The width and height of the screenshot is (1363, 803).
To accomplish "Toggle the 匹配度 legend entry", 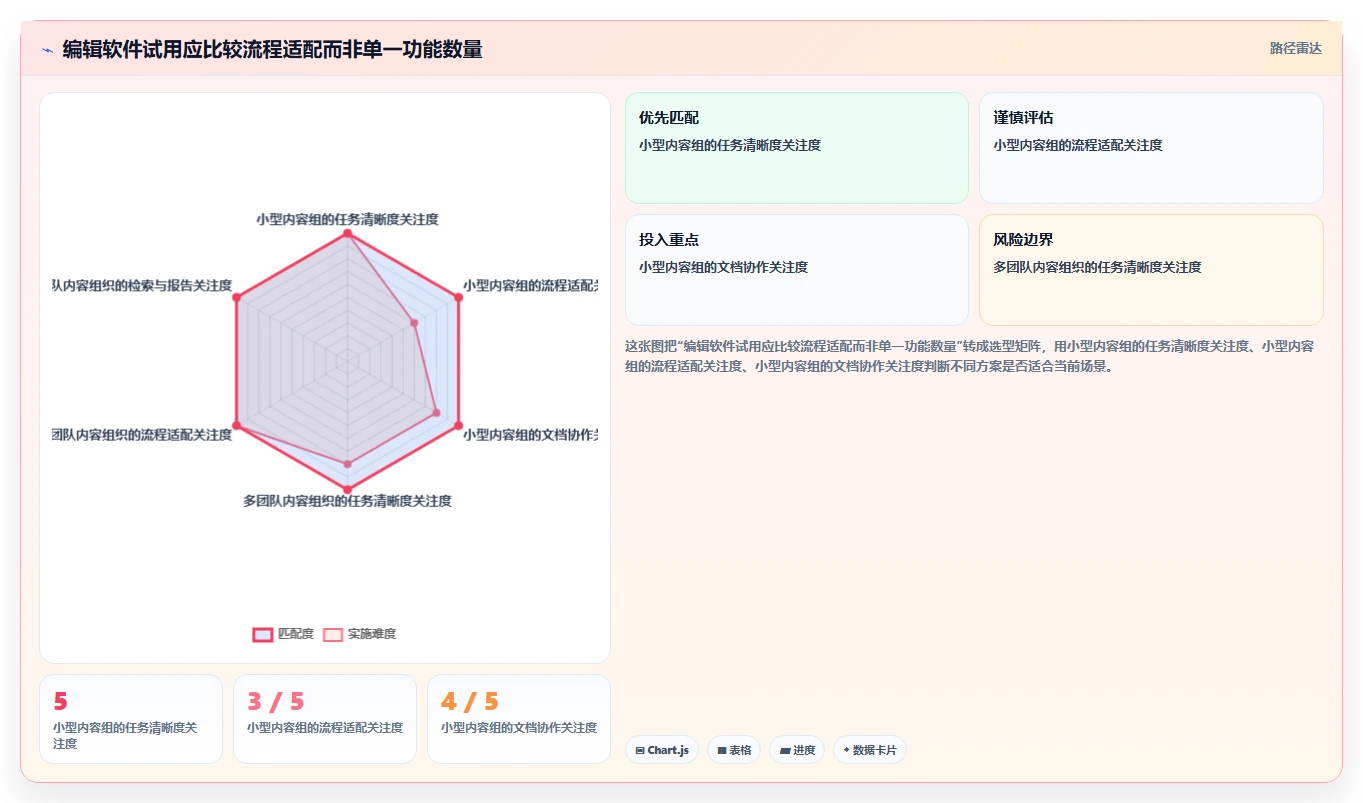I will tap(283, 634).
